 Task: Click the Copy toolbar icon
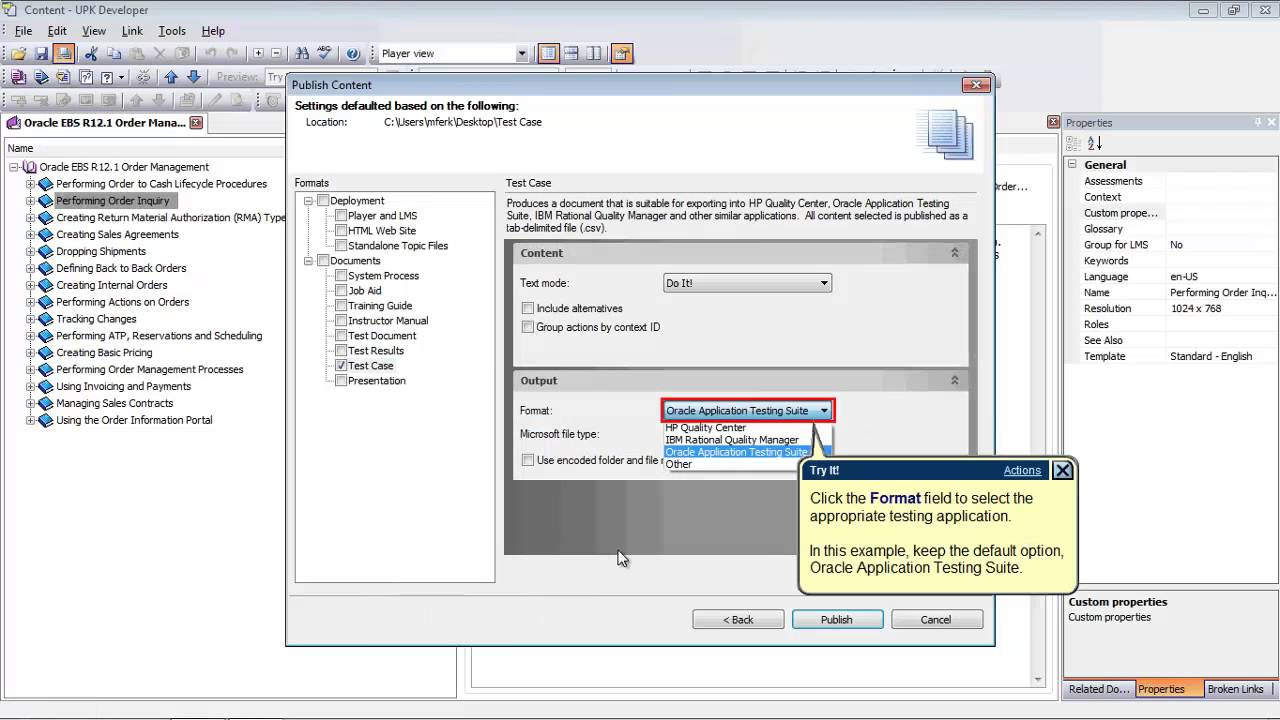(114, 53)
